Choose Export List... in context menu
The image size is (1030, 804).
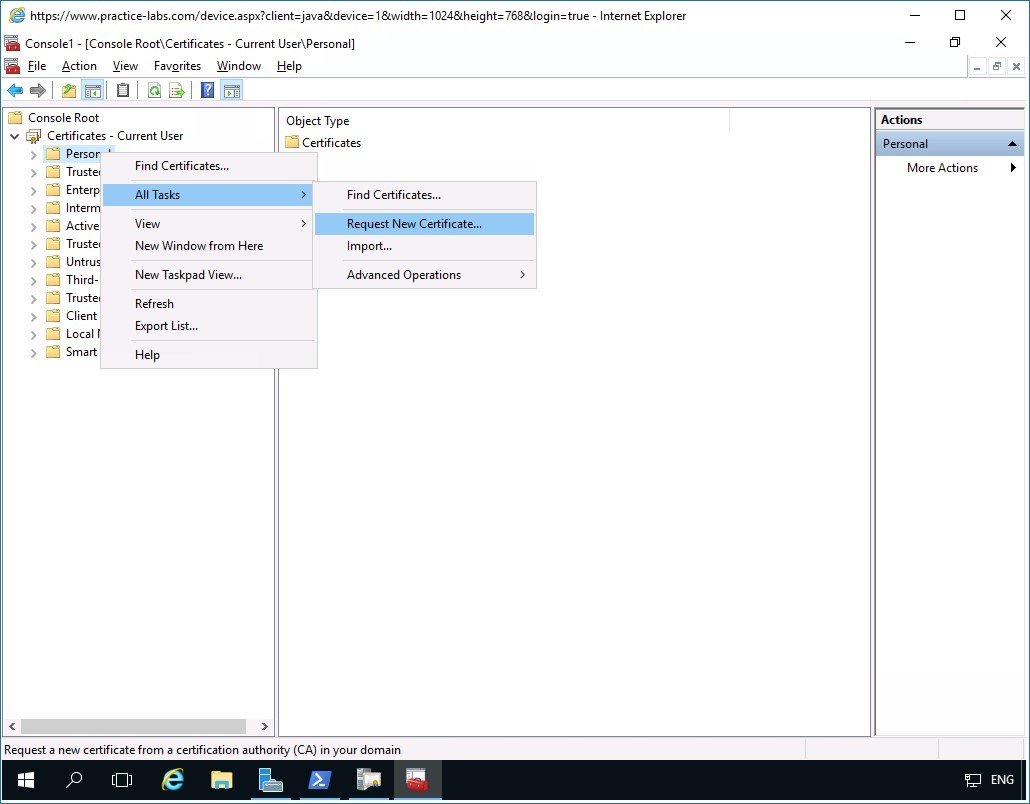point(208,326)
